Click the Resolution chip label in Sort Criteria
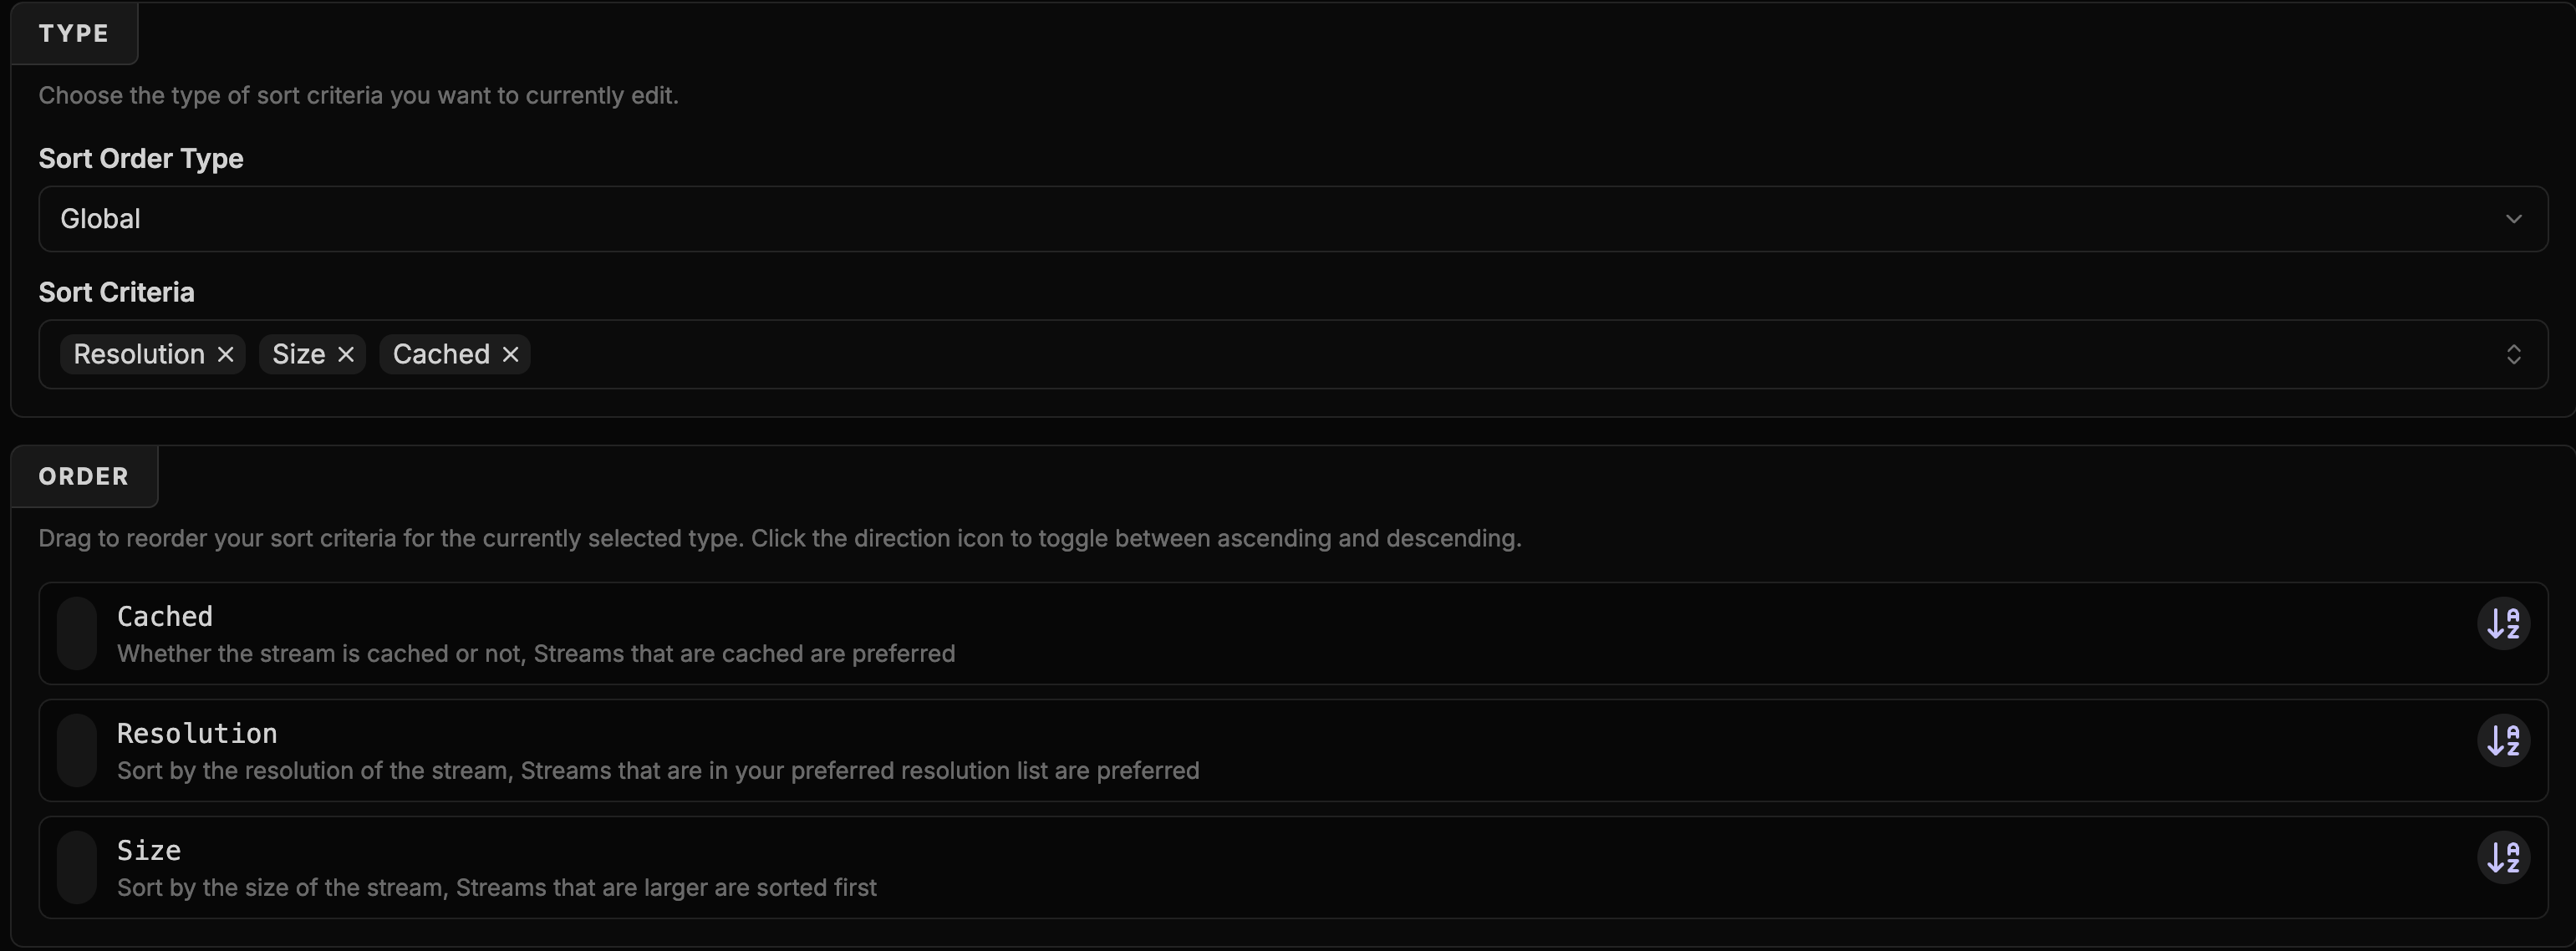 click(139, 355)
